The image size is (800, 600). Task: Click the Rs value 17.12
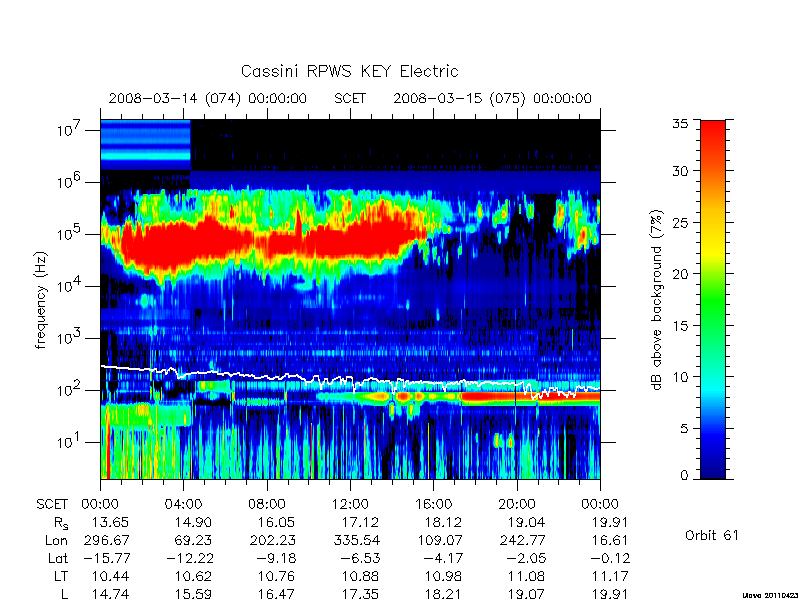[361, 523]
